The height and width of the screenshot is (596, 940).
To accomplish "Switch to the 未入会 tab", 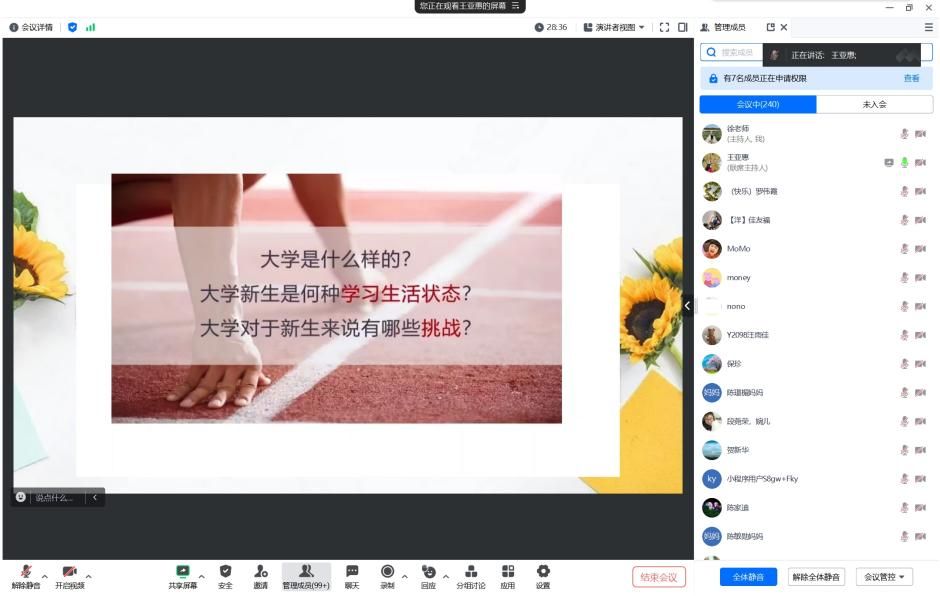I will (874, 104).
